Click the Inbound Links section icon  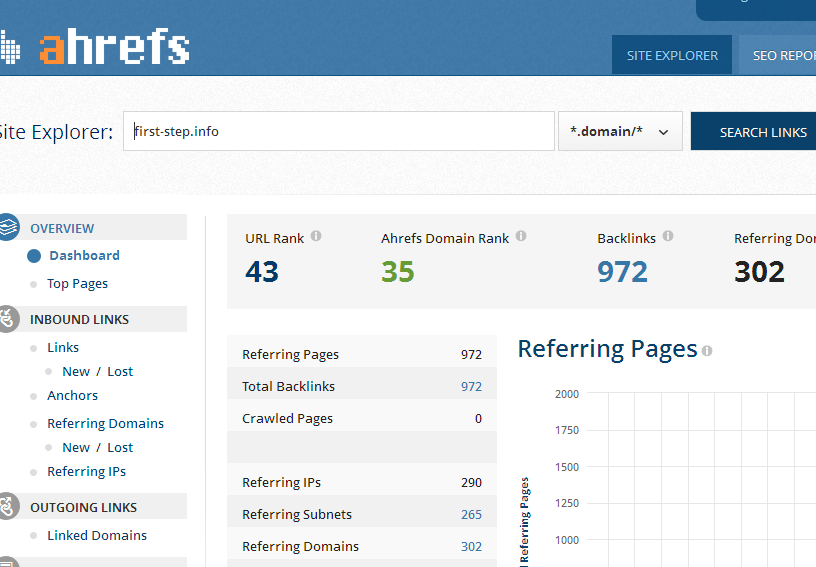[7, 319]
